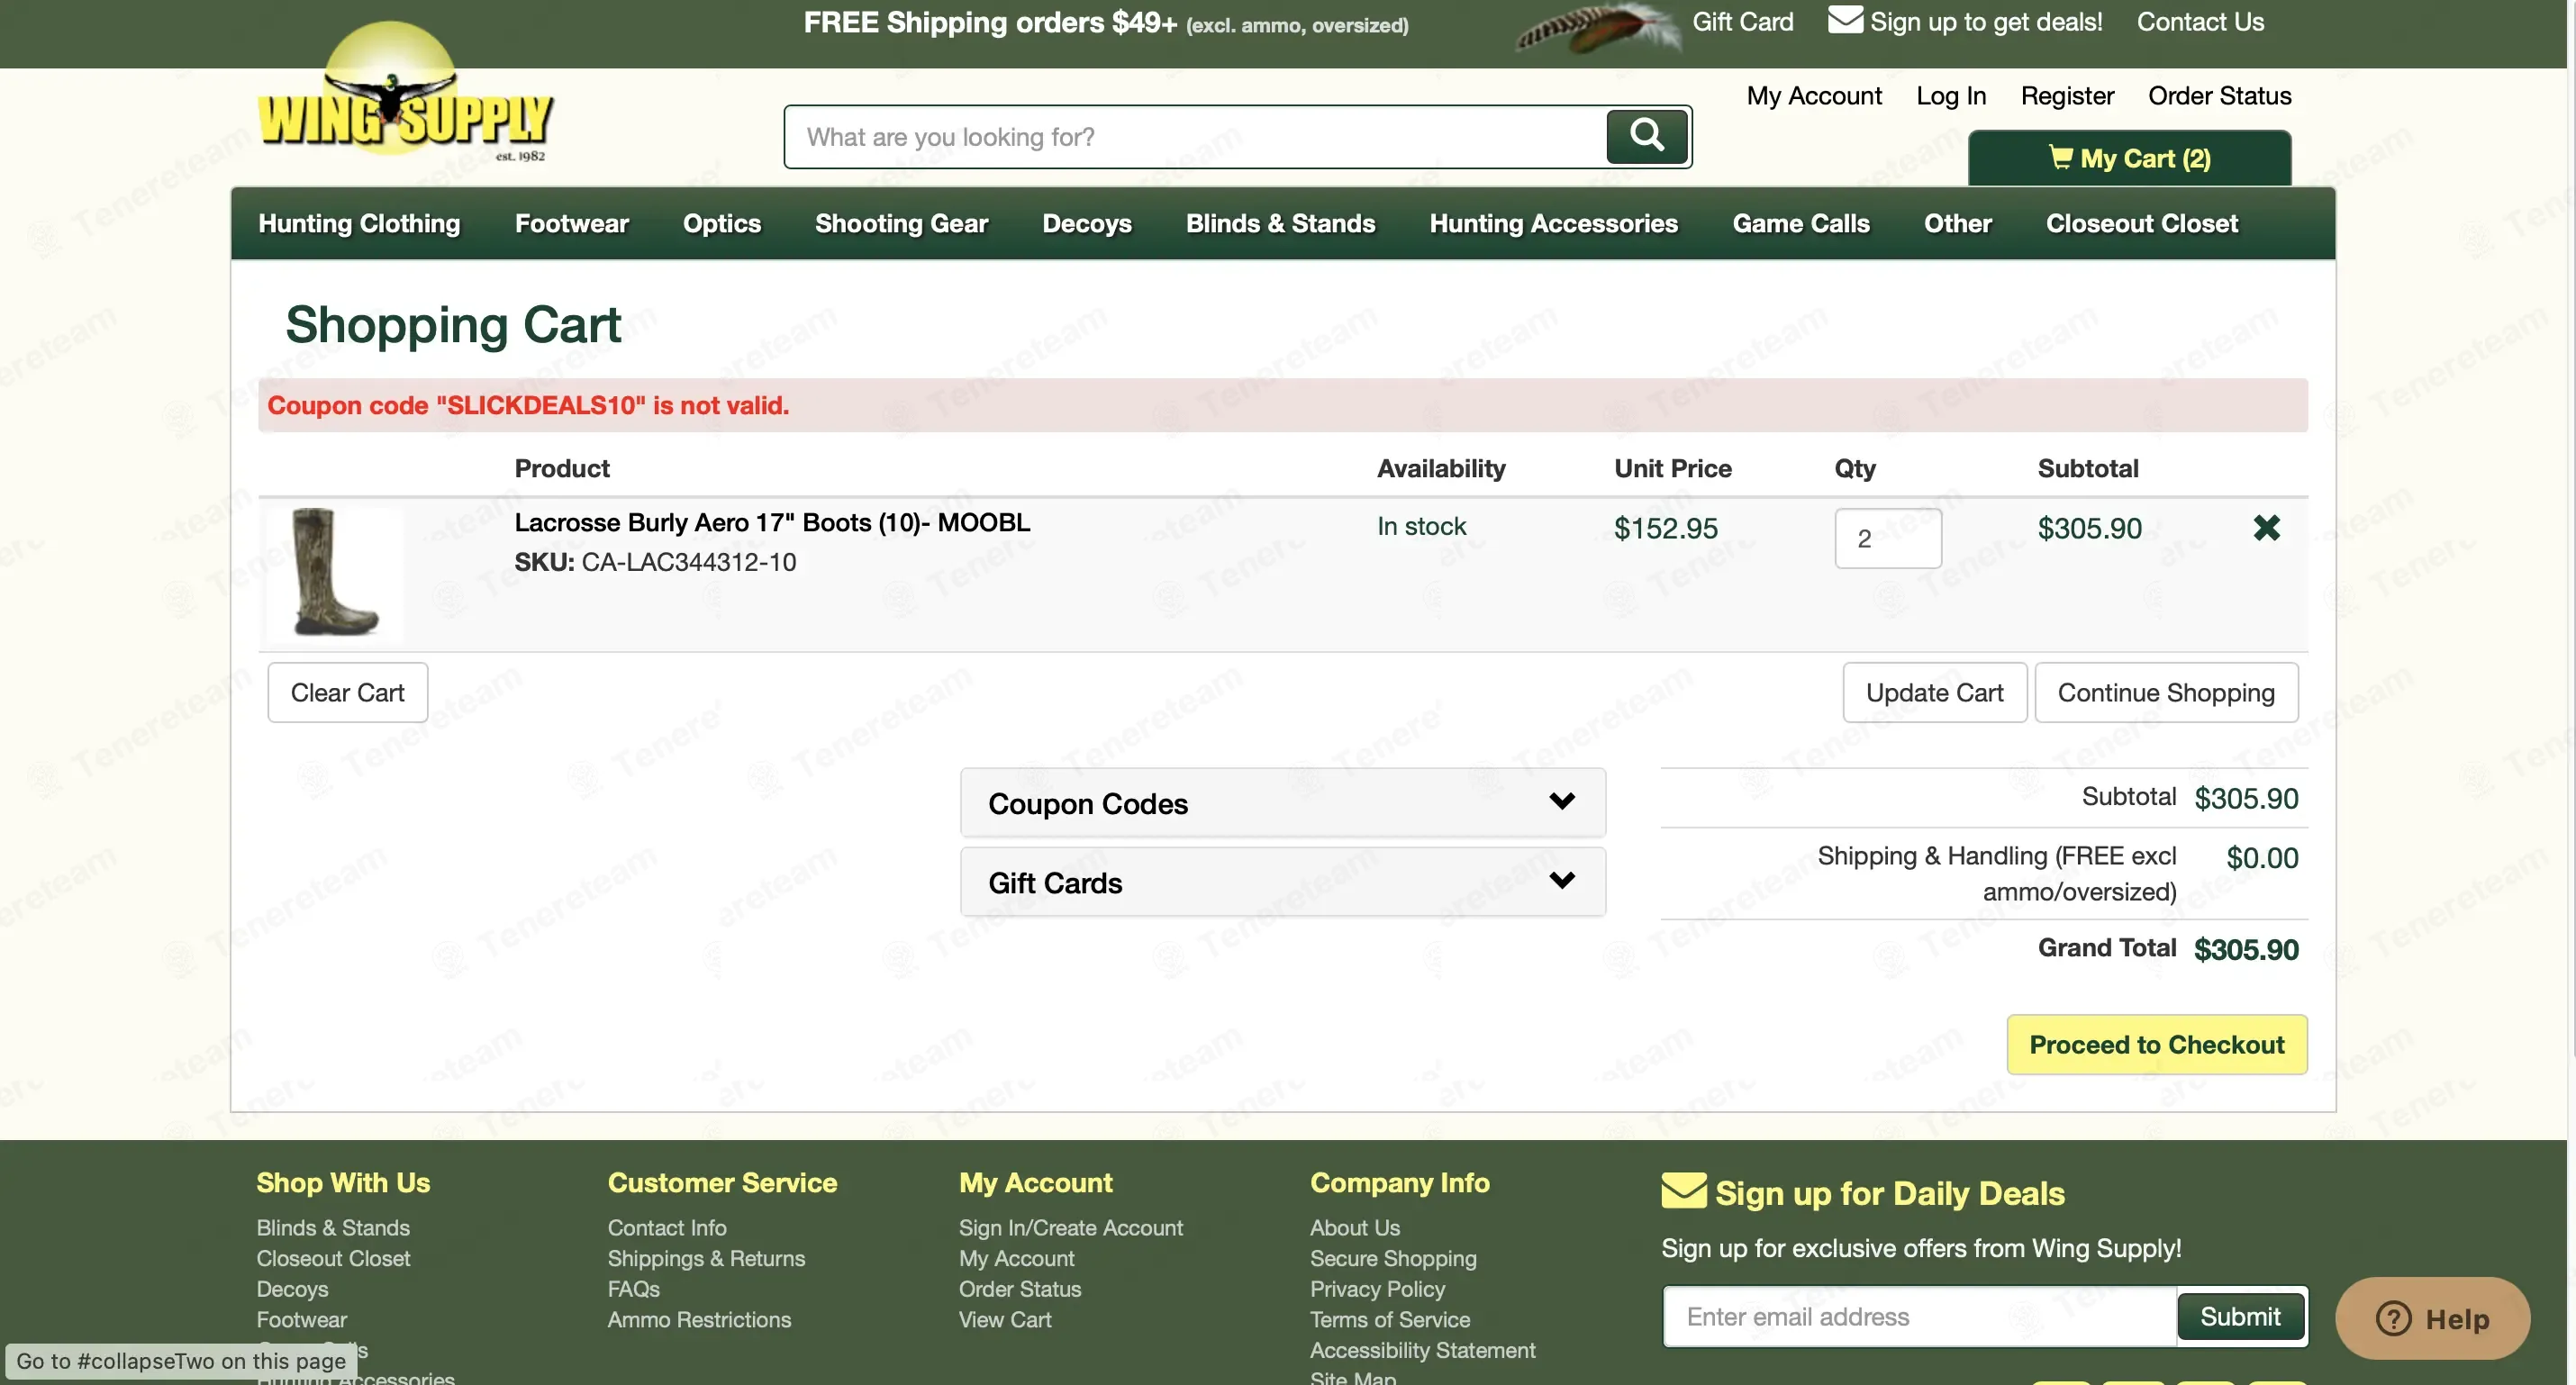Click the Update Cart button
Screen dimensions: 2576x1385
point(1935,692)
